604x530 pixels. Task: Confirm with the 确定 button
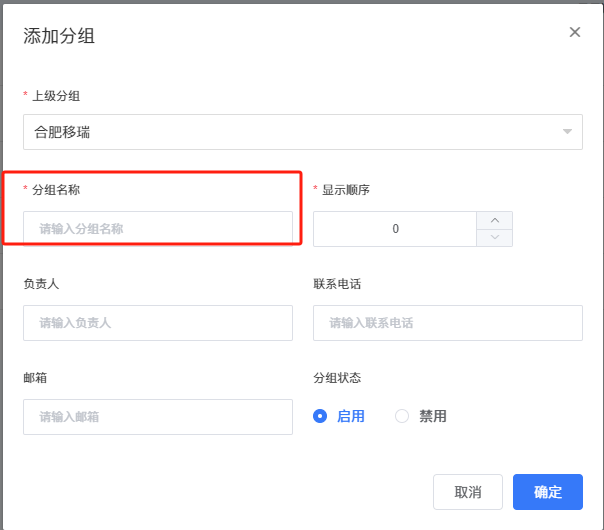point(547,492)
